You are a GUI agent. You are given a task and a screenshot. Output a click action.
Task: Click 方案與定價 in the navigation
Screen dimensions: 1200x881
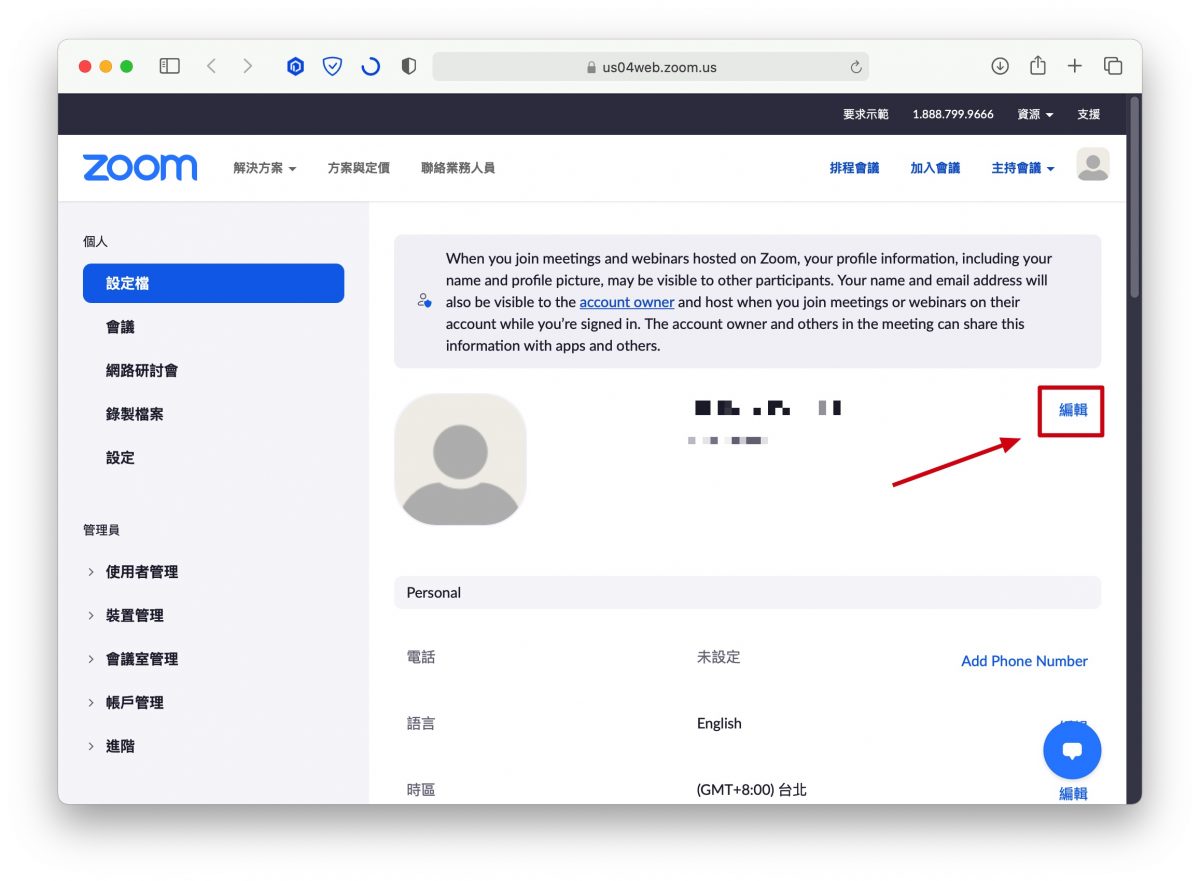[x=359, y=168]
